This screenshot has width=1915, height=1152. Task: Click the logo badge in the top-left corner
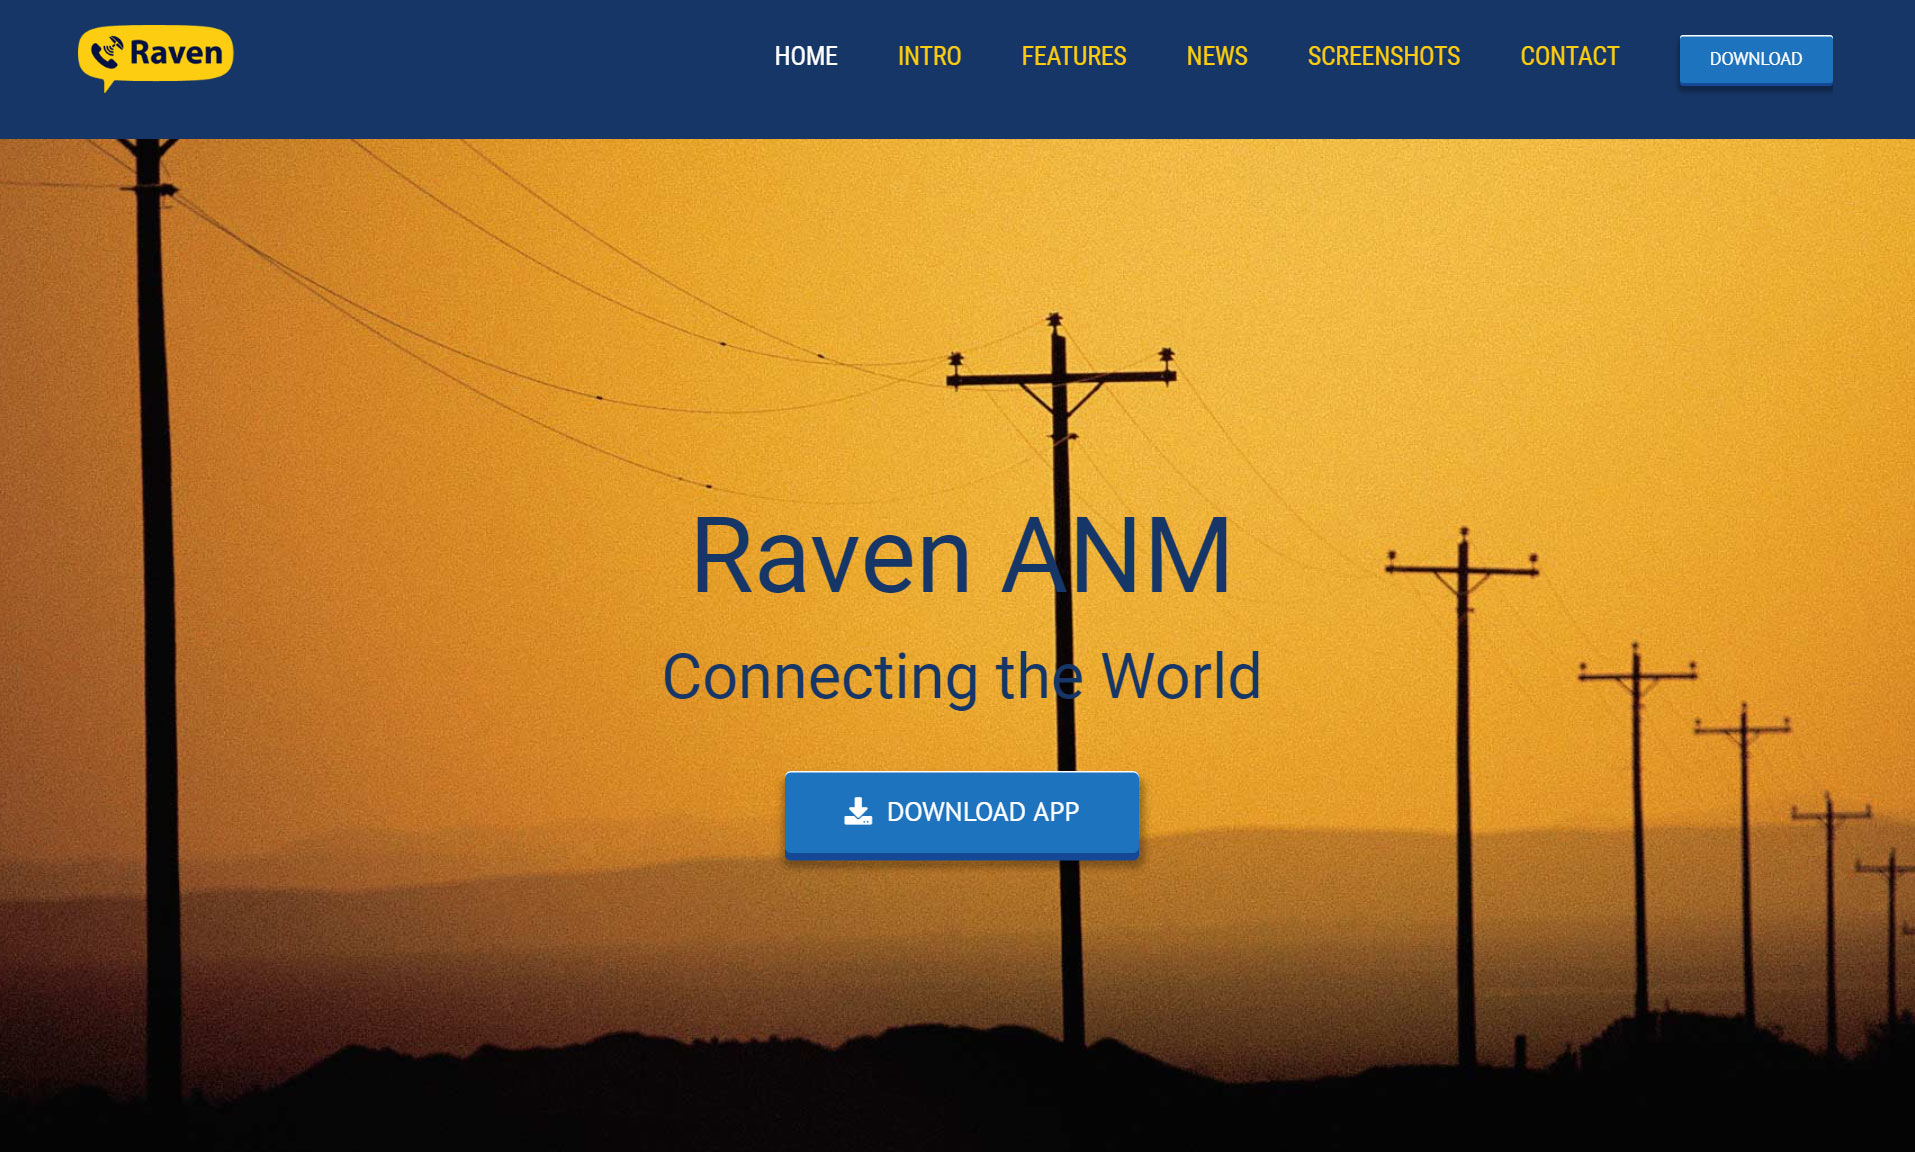point(155,56)
